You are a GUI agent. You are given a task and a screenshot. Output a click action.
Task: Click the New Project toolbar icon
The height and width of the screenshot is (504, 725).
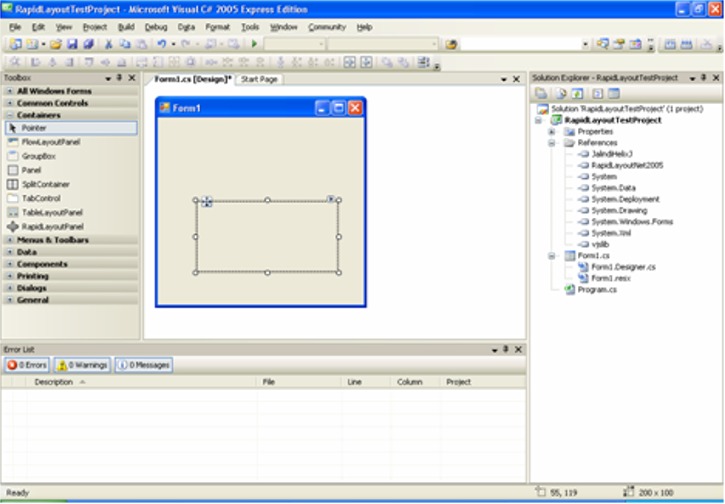coord(16,44)
